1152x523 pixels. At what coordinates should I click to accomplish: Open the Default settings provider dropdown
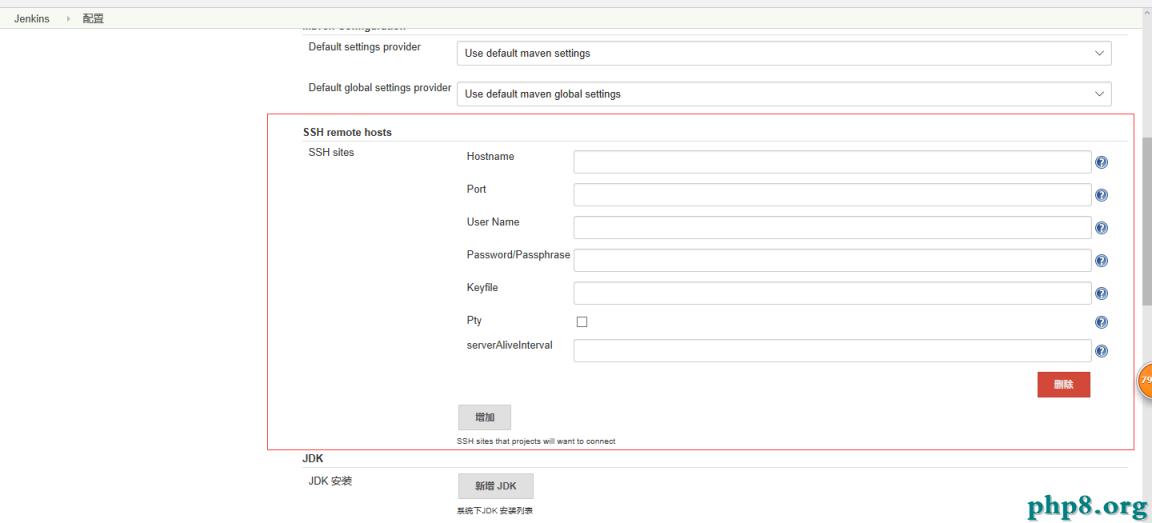point(784,53)
